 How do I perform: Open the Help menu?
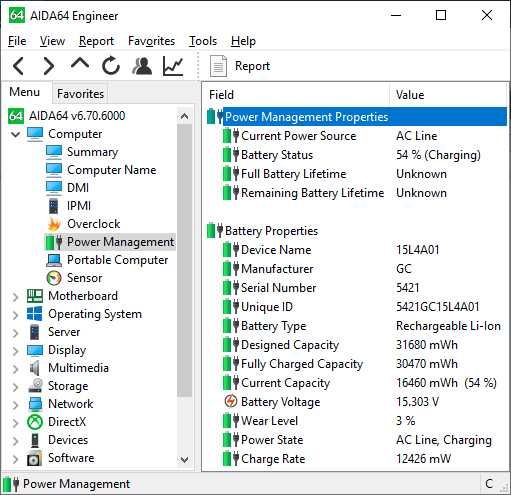pos(243,41)
